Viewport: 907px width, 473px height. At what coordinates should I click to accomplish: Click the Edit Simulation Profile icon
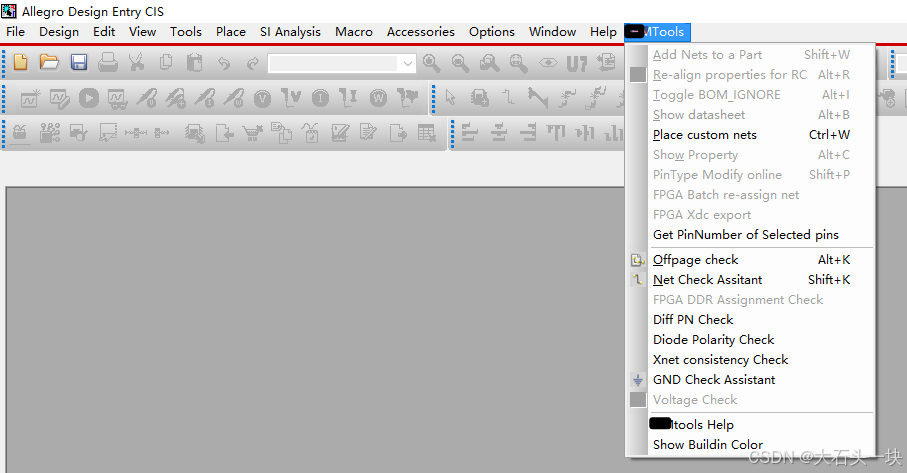[x=60, y=98]
